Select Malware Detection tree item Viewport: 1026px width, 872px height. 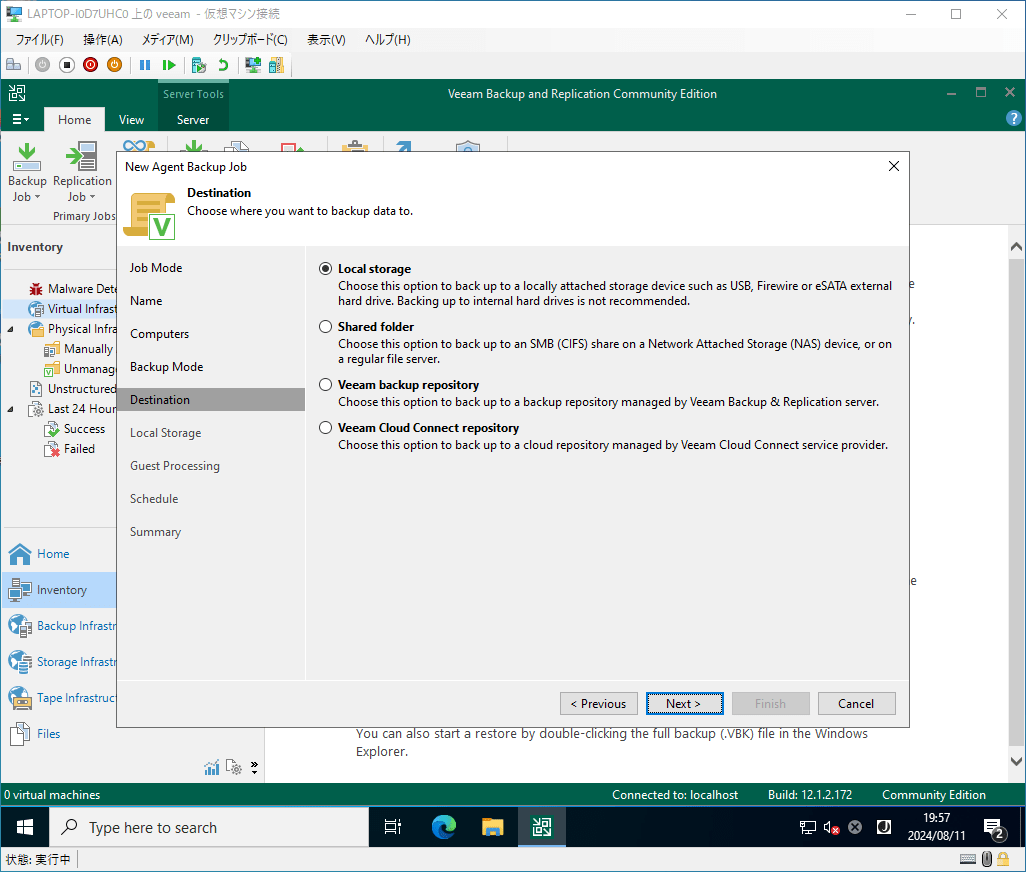coord(73,288)
